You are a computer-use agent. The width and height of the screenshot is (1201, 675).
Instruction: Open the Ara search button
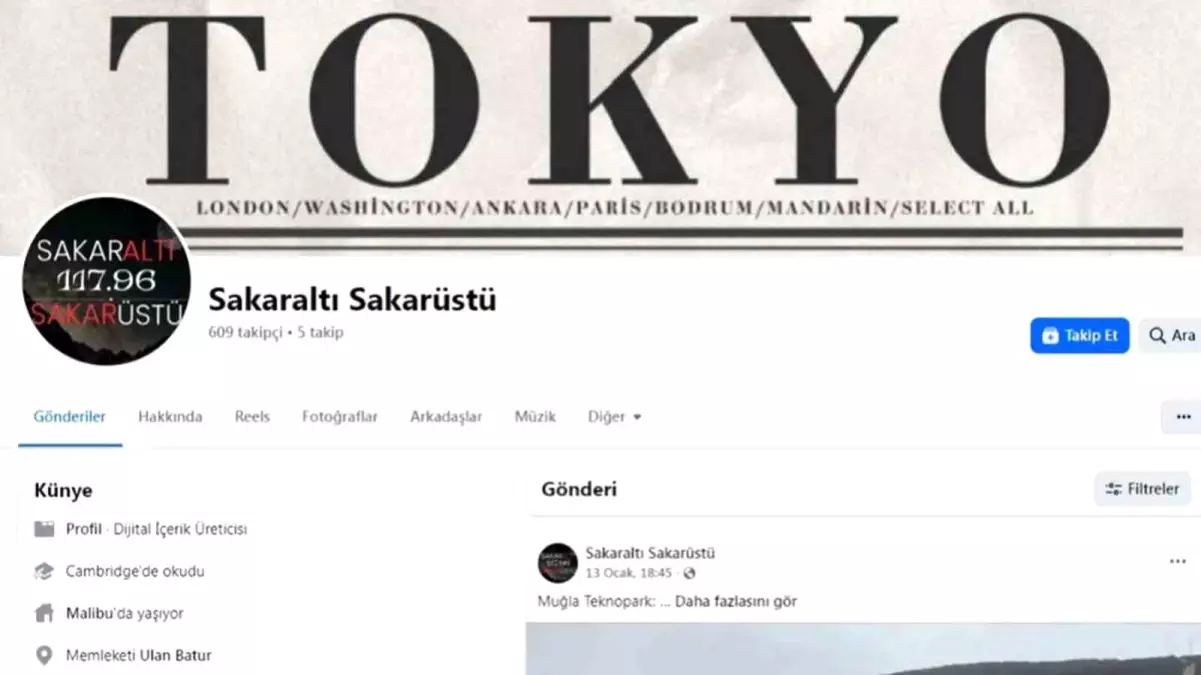(1170, 335)
